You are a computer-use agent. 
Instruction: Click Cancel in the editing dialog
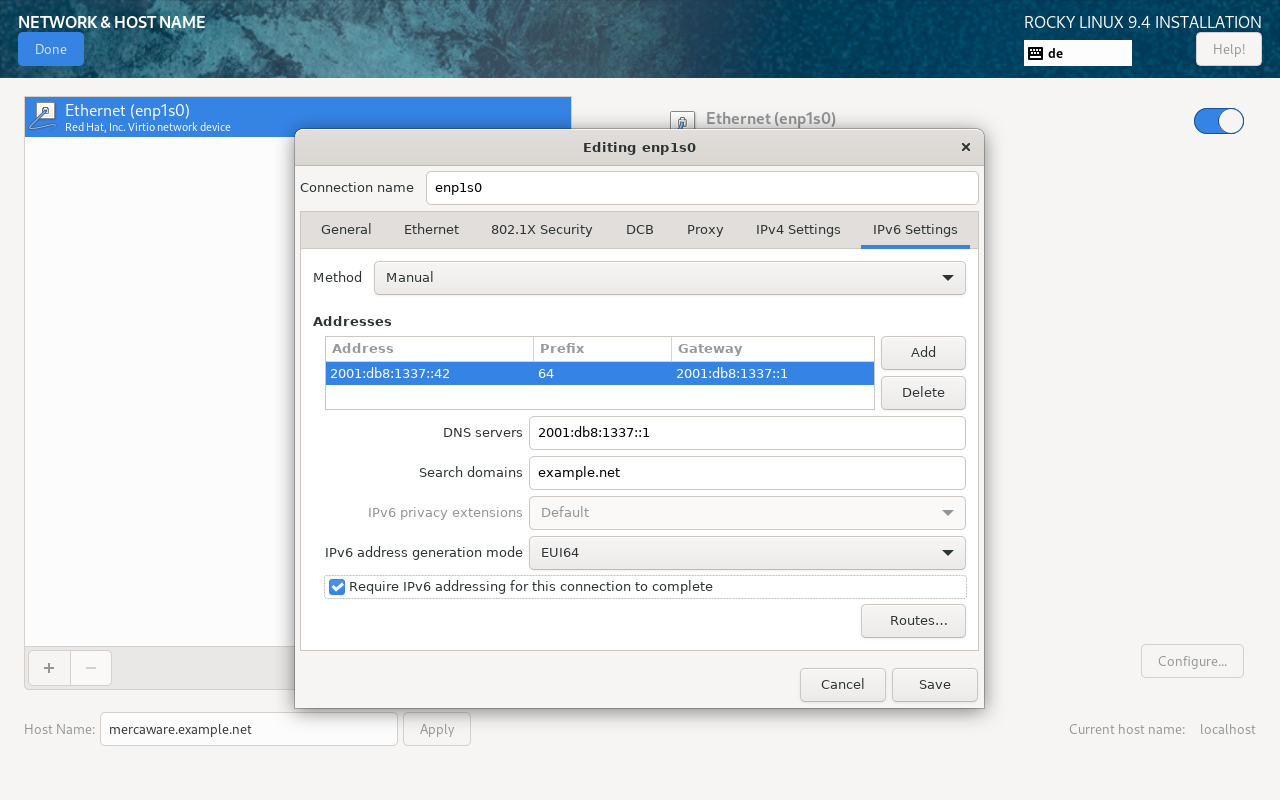[x=842, y=685]
